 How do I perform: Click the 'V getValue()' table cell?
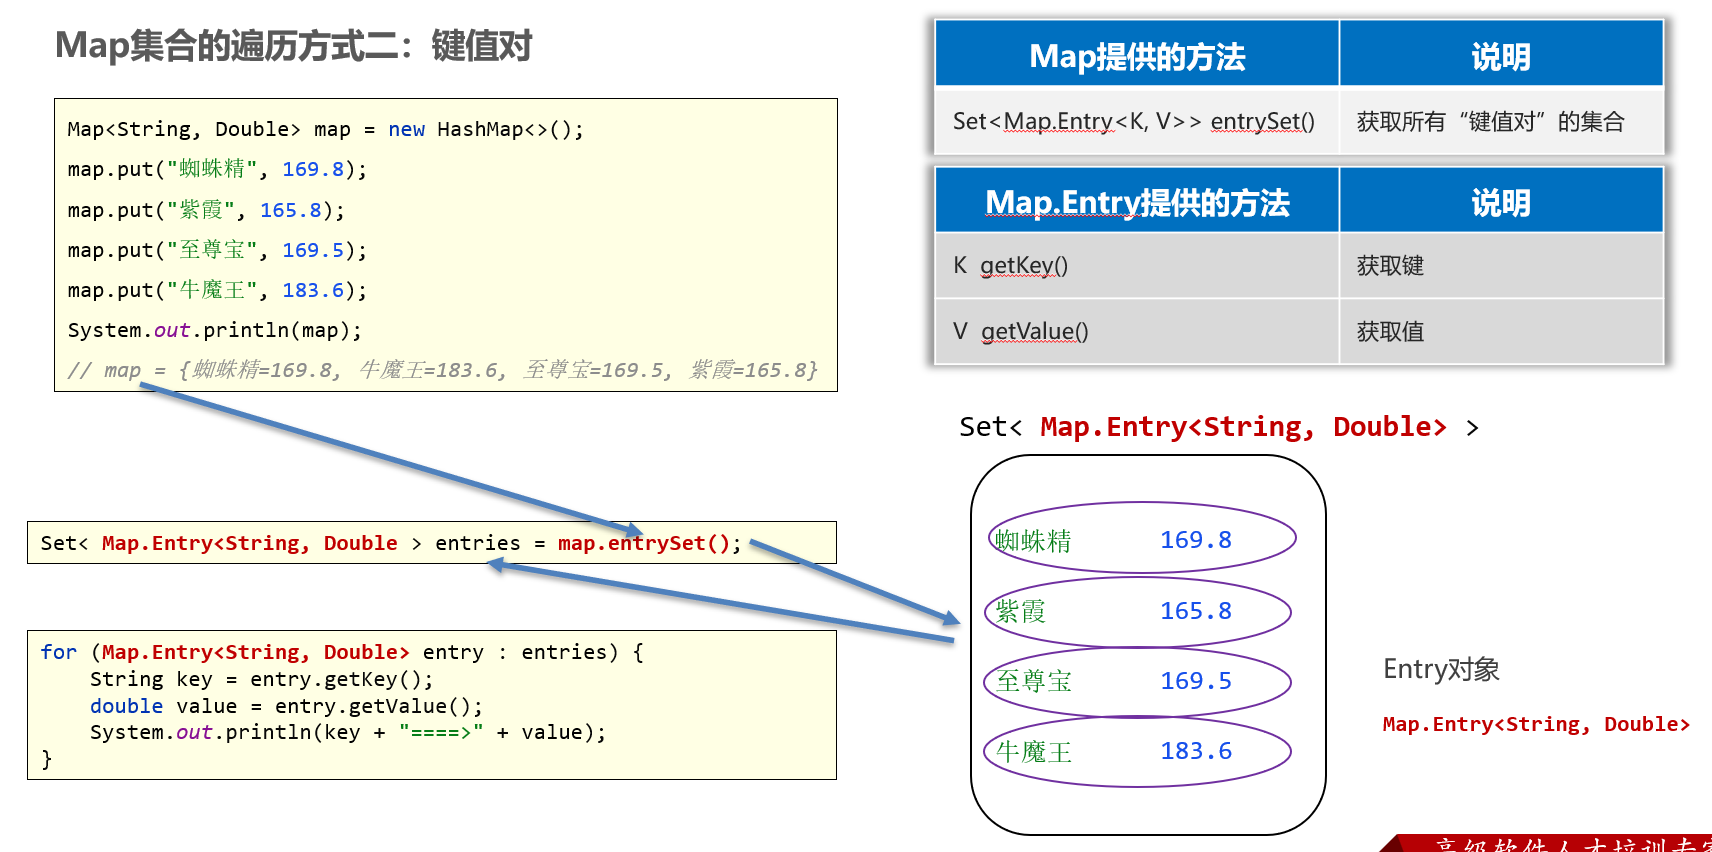coord(1137,331)
